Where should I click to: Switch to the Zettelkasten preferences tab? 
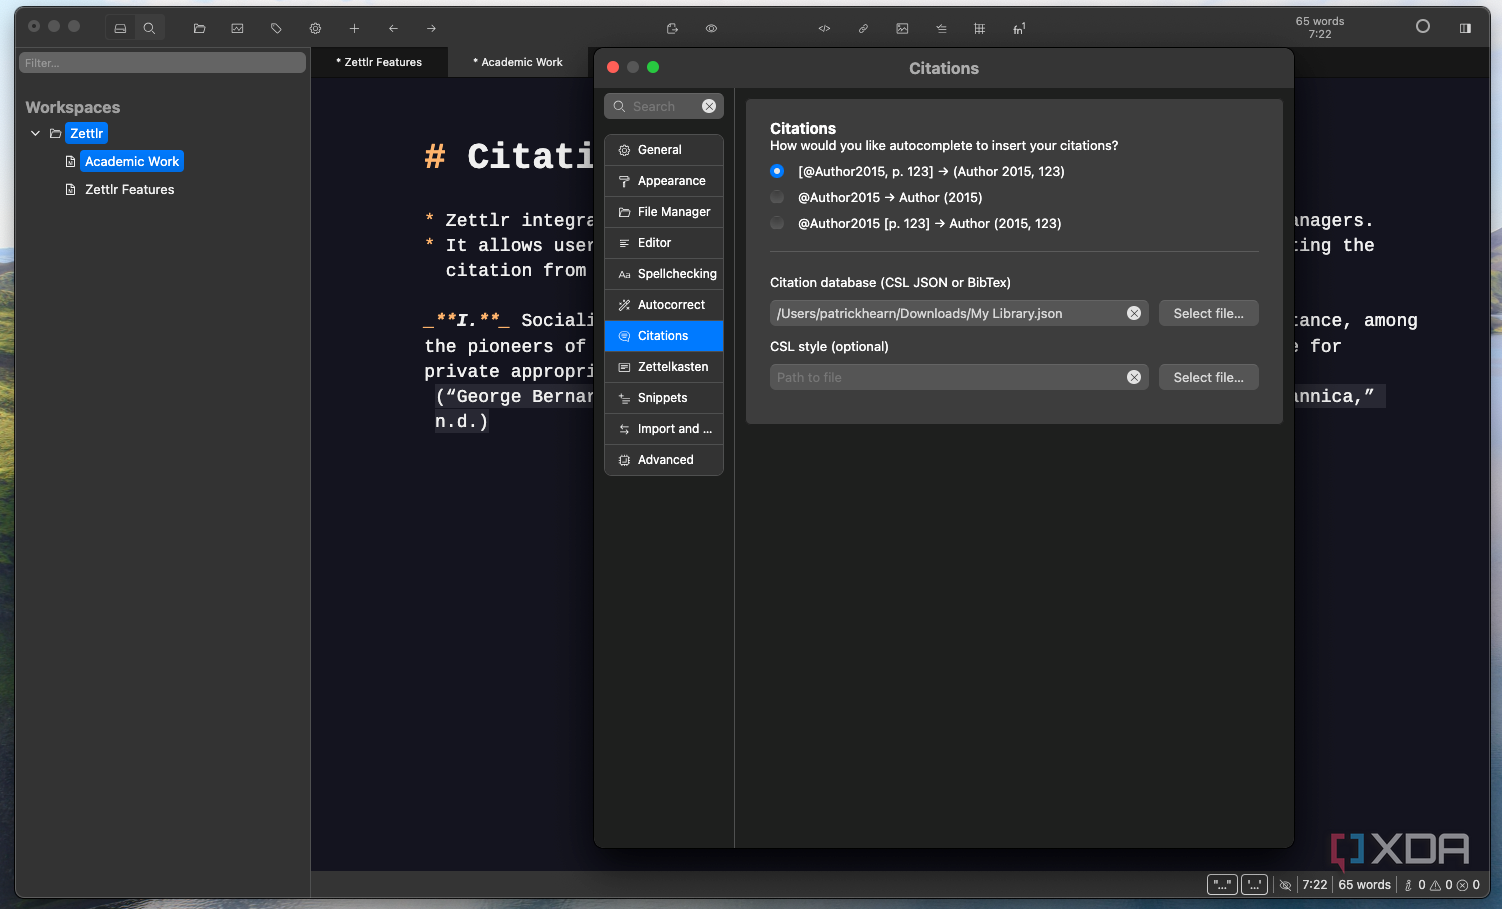(664, 367)
